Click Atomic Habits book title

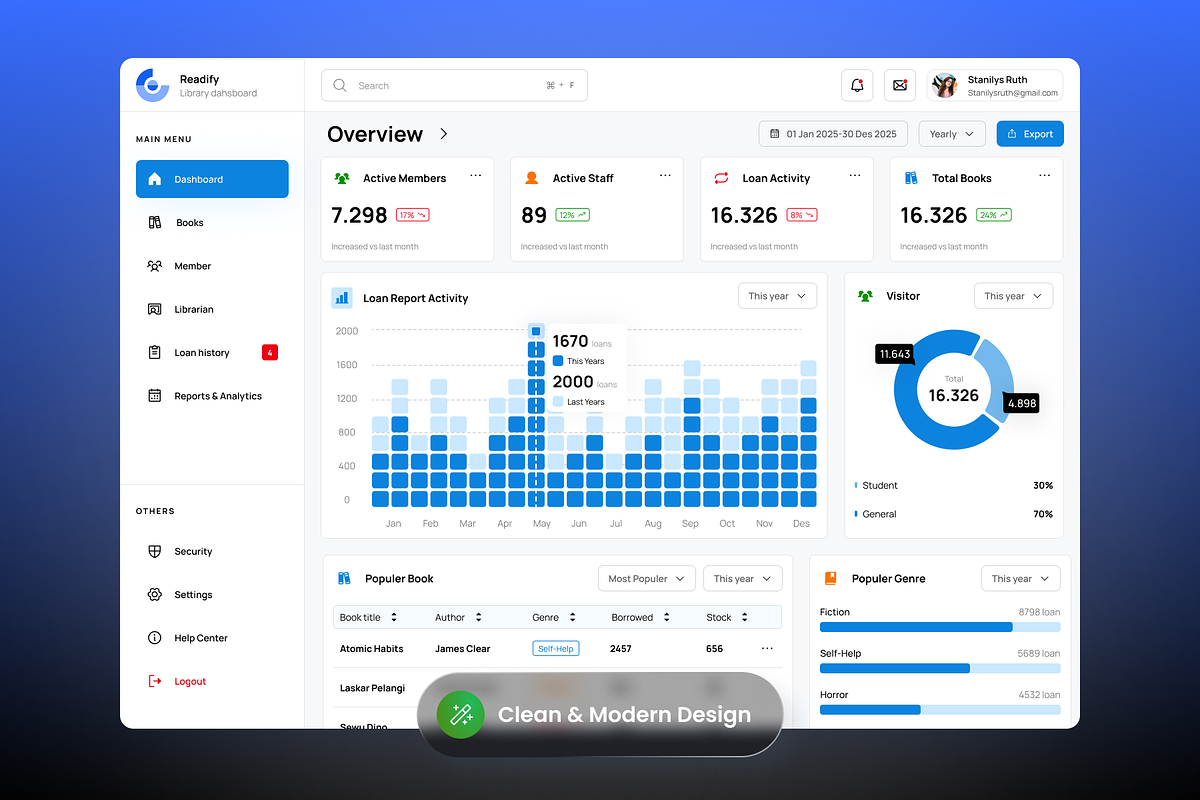point(372,649)
